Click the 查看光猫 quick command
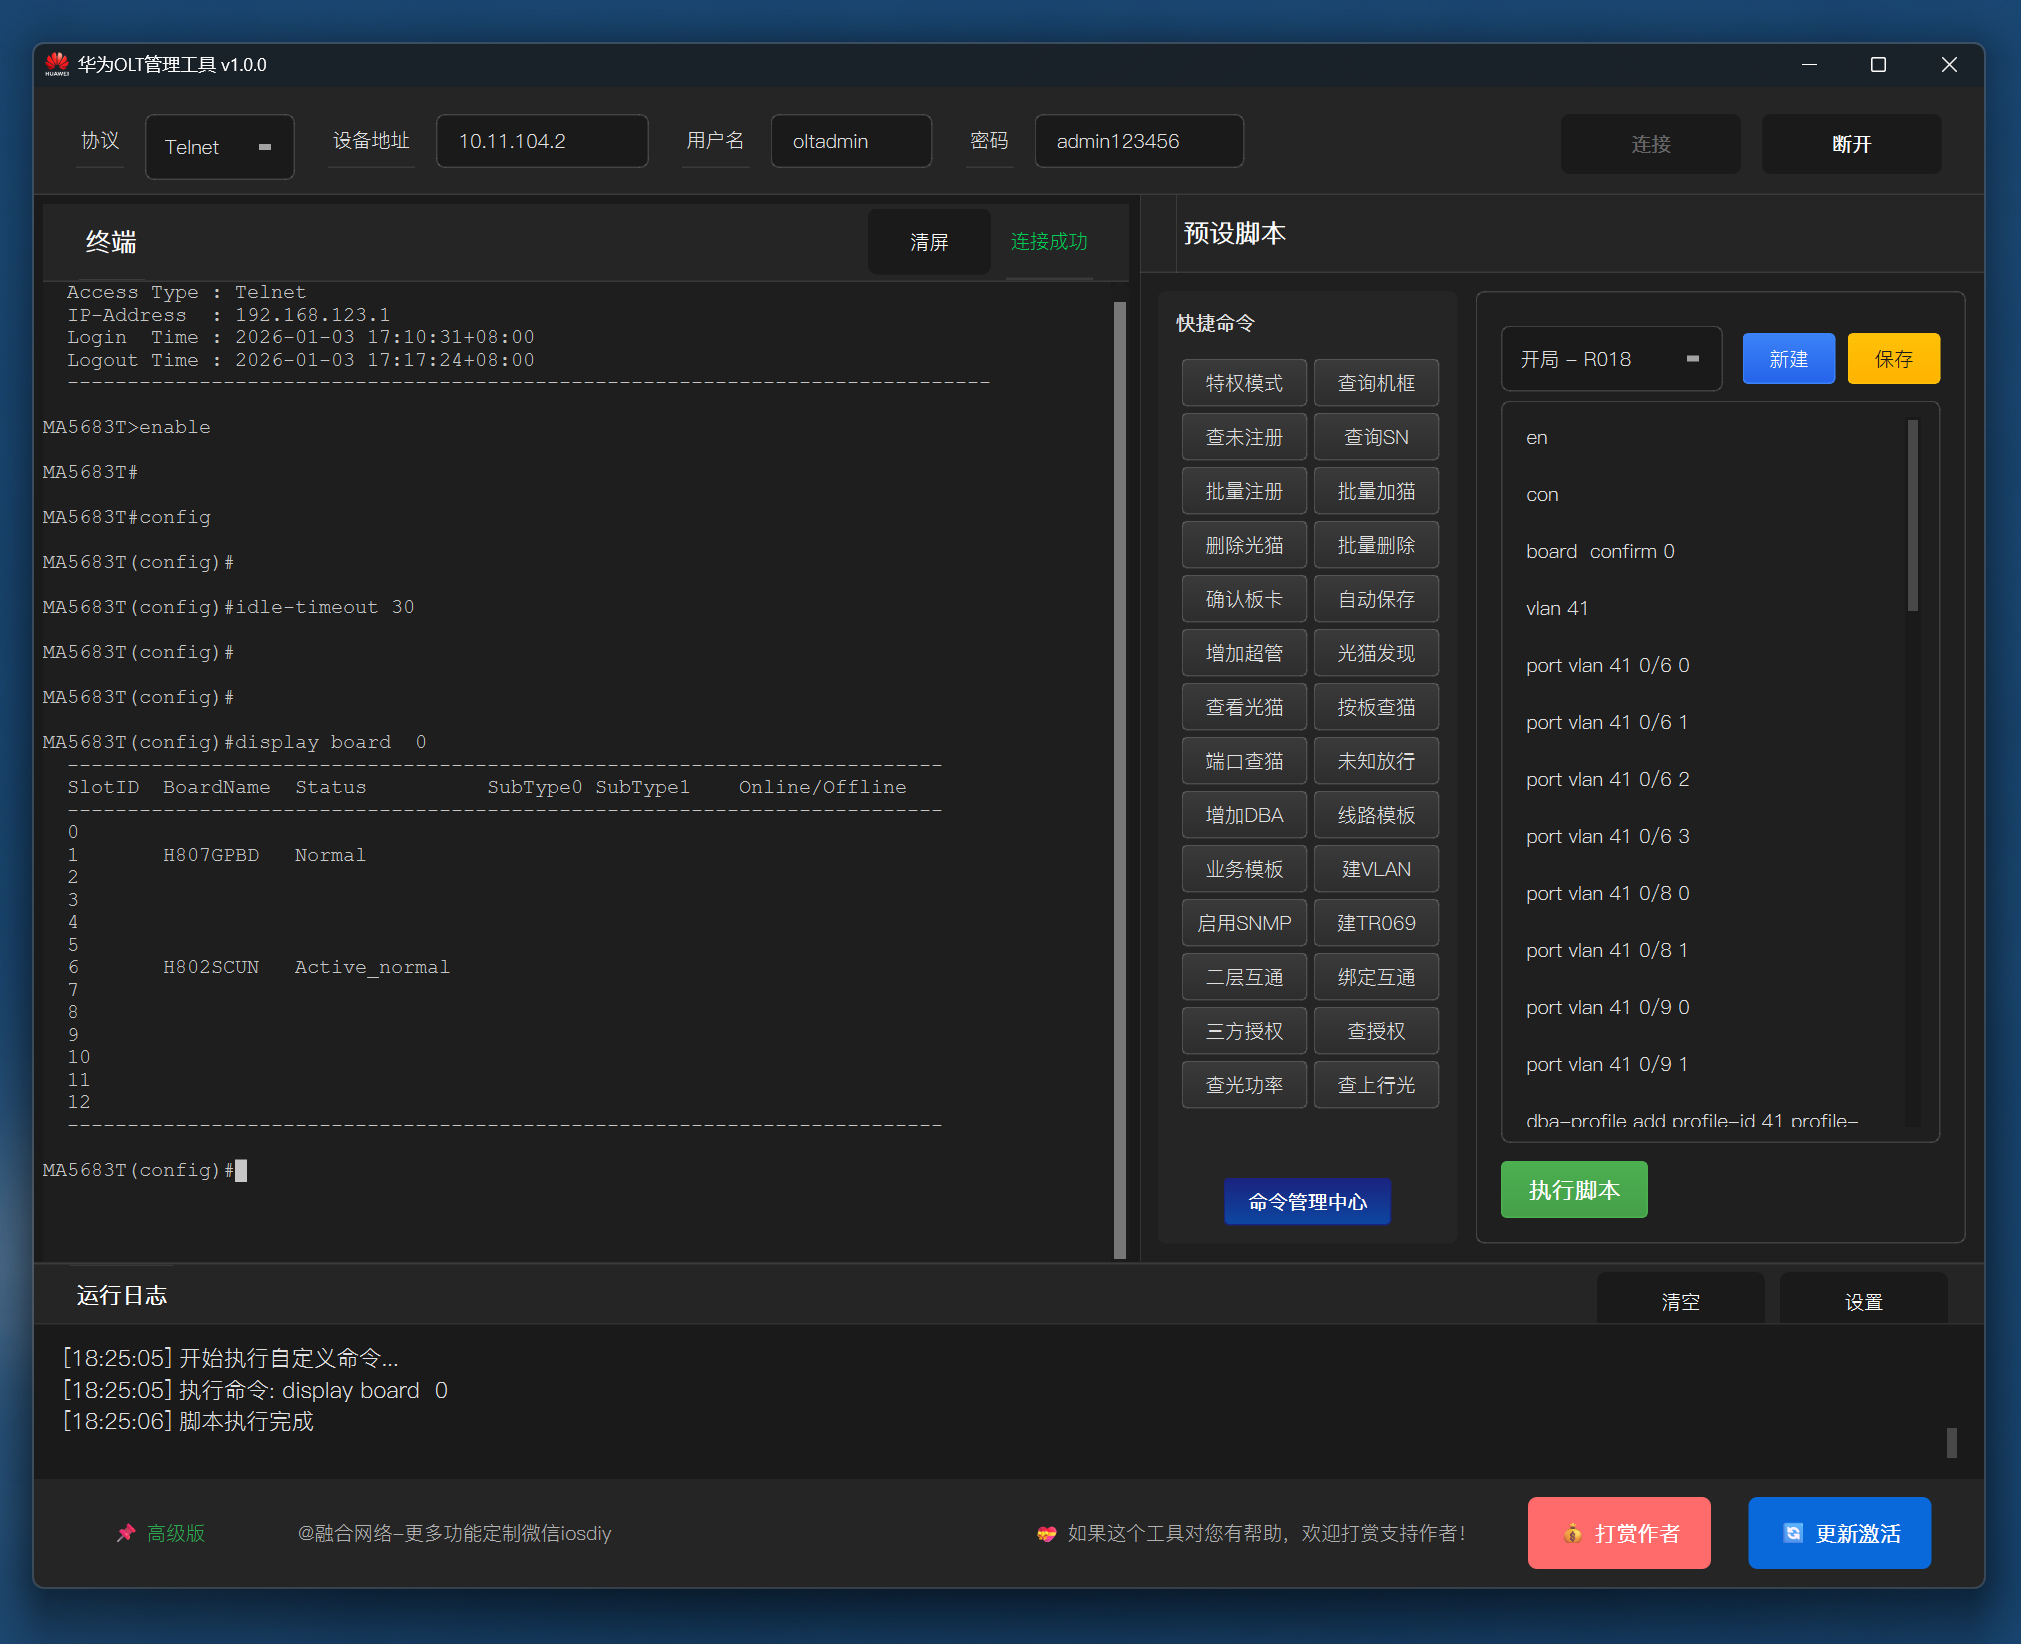 coord(1244,707)
